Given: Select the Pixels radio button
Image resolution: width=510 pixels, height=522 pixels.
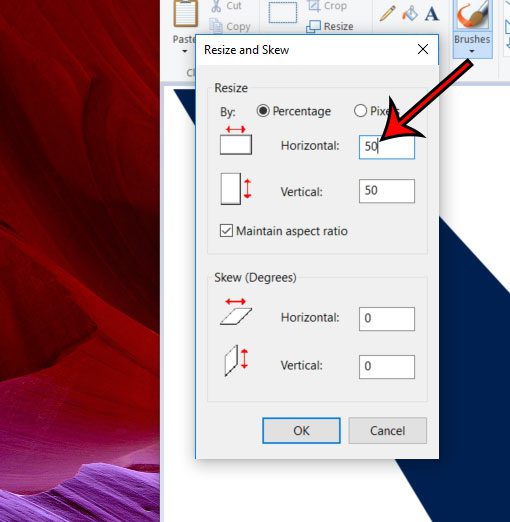Looking at the screenshot, I should coord(360,111).
